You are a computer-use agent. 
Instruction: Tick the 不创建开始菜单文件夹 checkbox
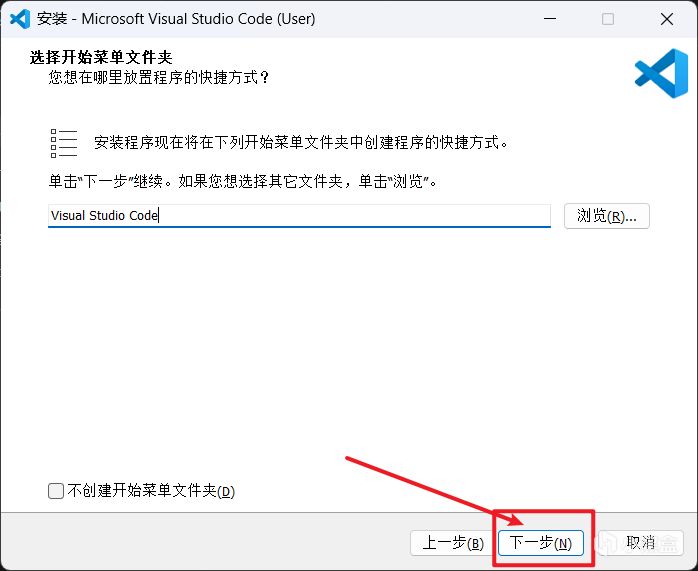point(56,491)
